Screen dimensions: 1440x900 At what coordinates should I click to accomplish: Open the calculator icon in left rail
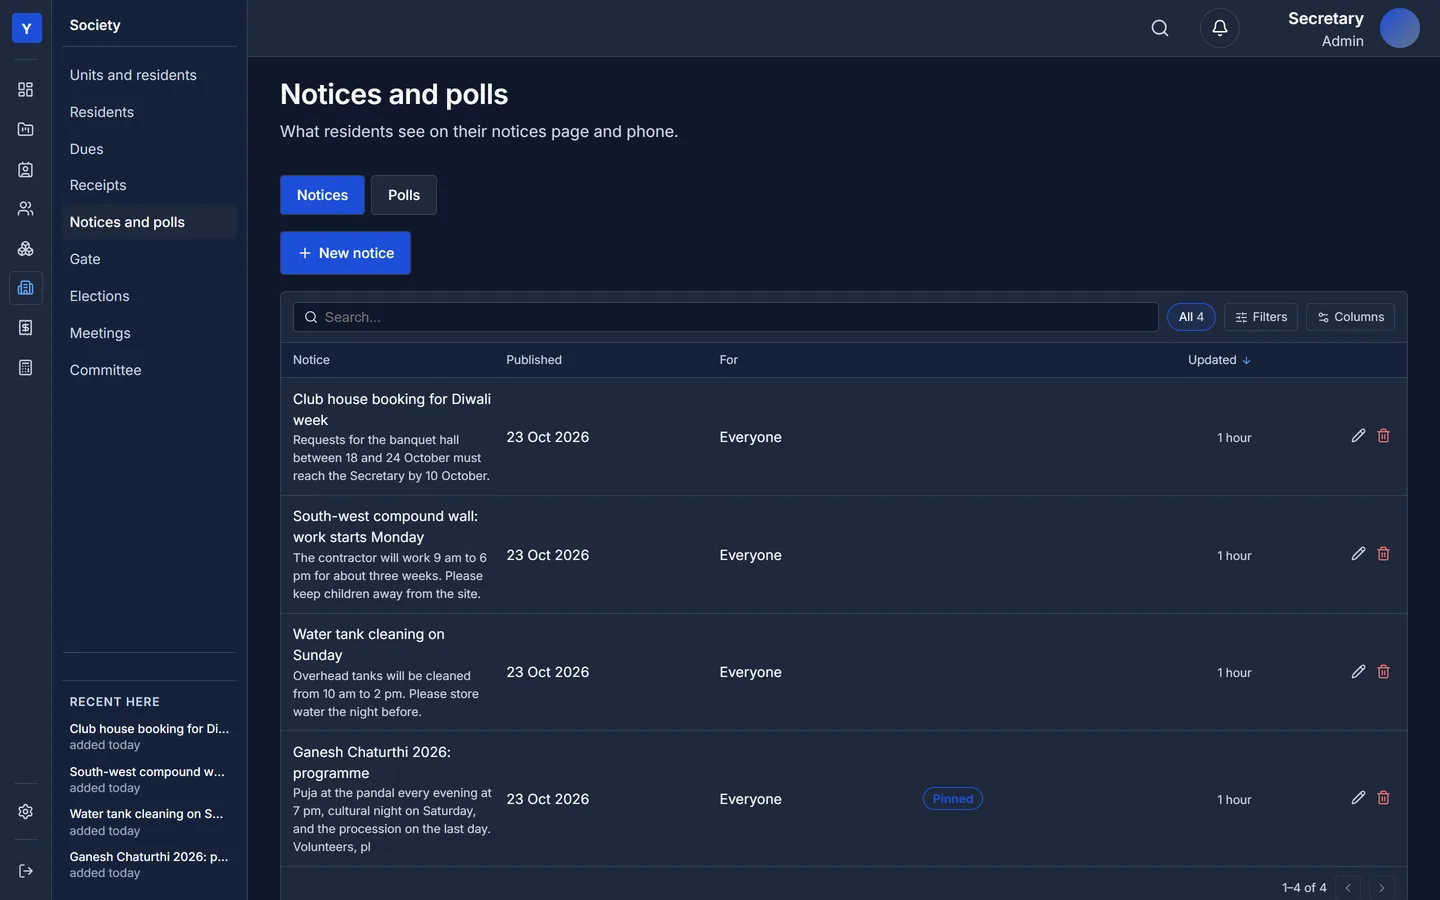pyautogui.click(x=26, y=368)
